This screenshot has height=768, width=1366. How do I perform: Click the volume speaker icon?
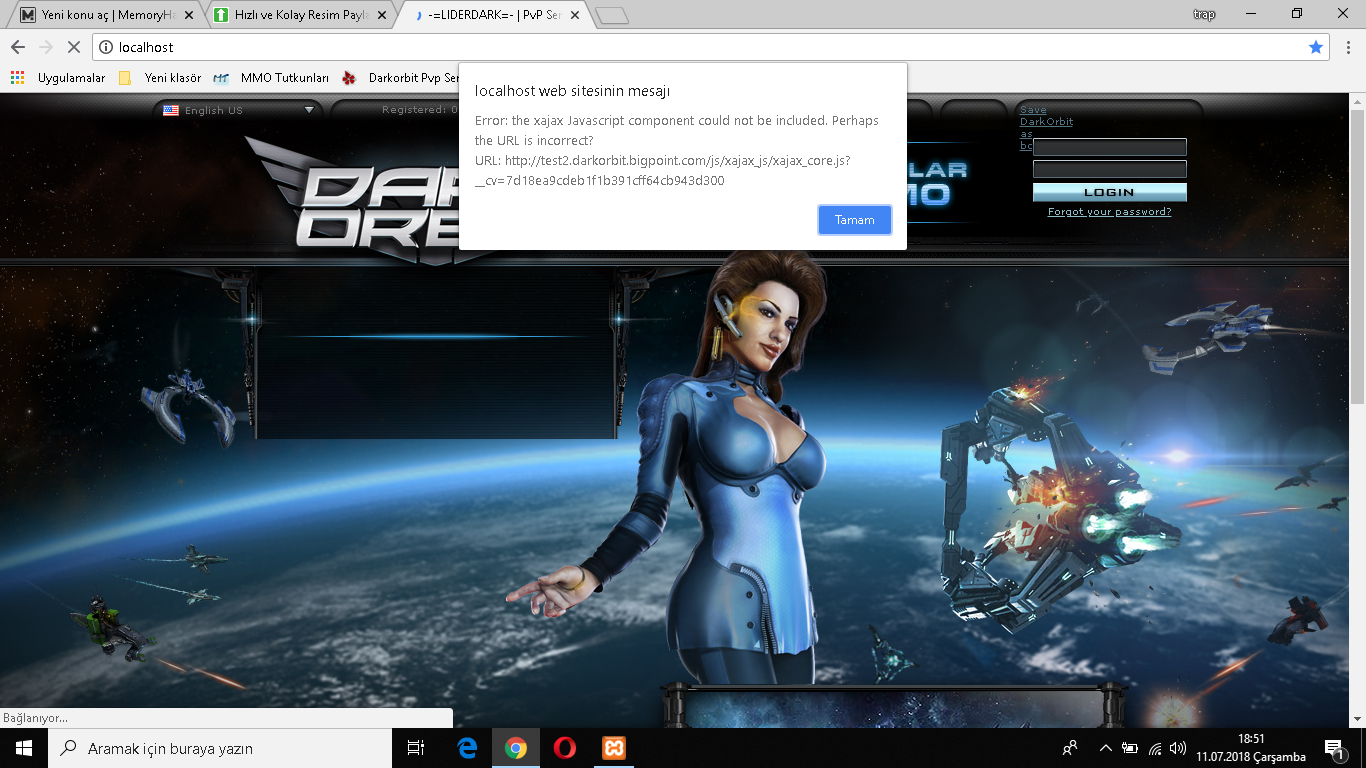(x=1178, y=748)
